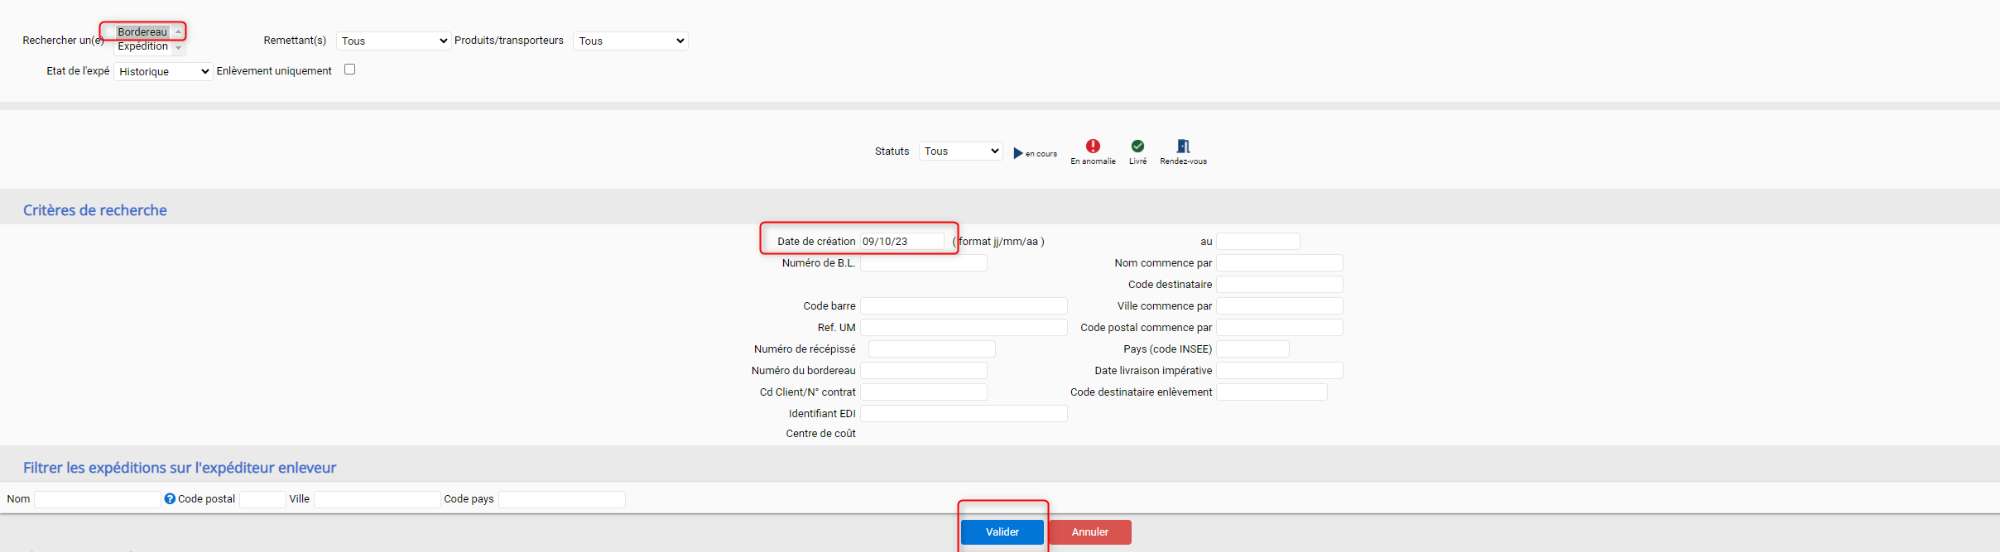Tick the 'Enlèvement uniquement' checkbox
2000x552 pixels.
(349, 70)
